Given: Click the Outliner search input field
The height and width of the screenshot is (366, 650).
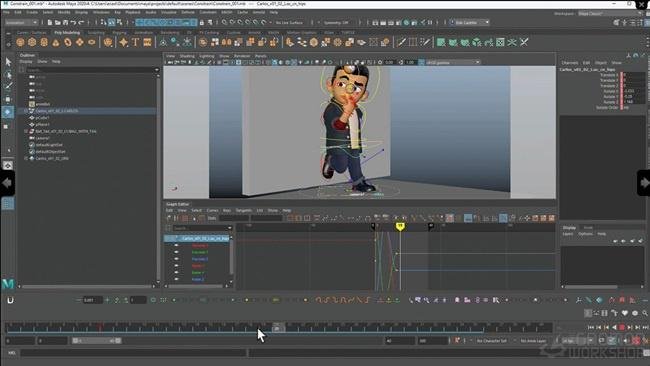Looking at the screenshot, I should tap(90, 70).
